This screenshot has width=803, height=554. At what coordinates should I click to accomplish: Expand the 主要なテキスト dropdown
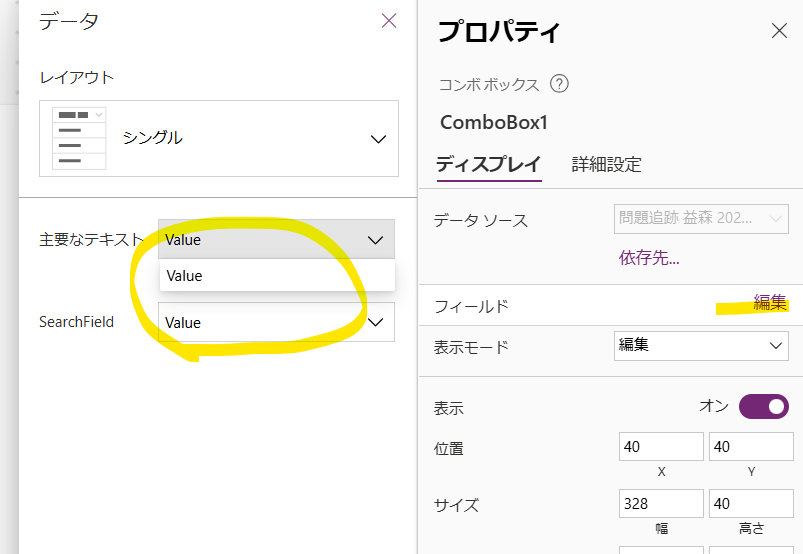(375, 240)
